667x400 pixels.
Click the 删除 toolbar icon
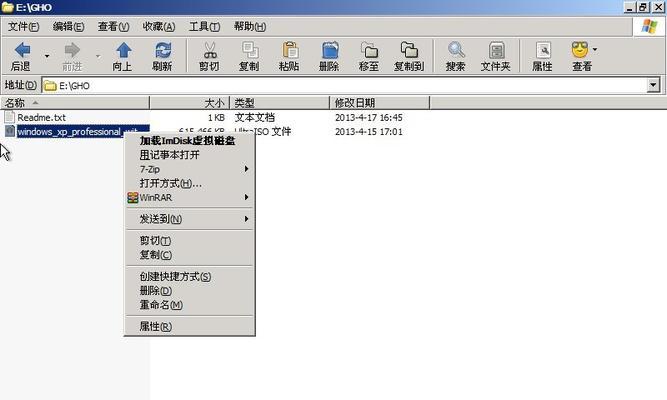(330, 50)
